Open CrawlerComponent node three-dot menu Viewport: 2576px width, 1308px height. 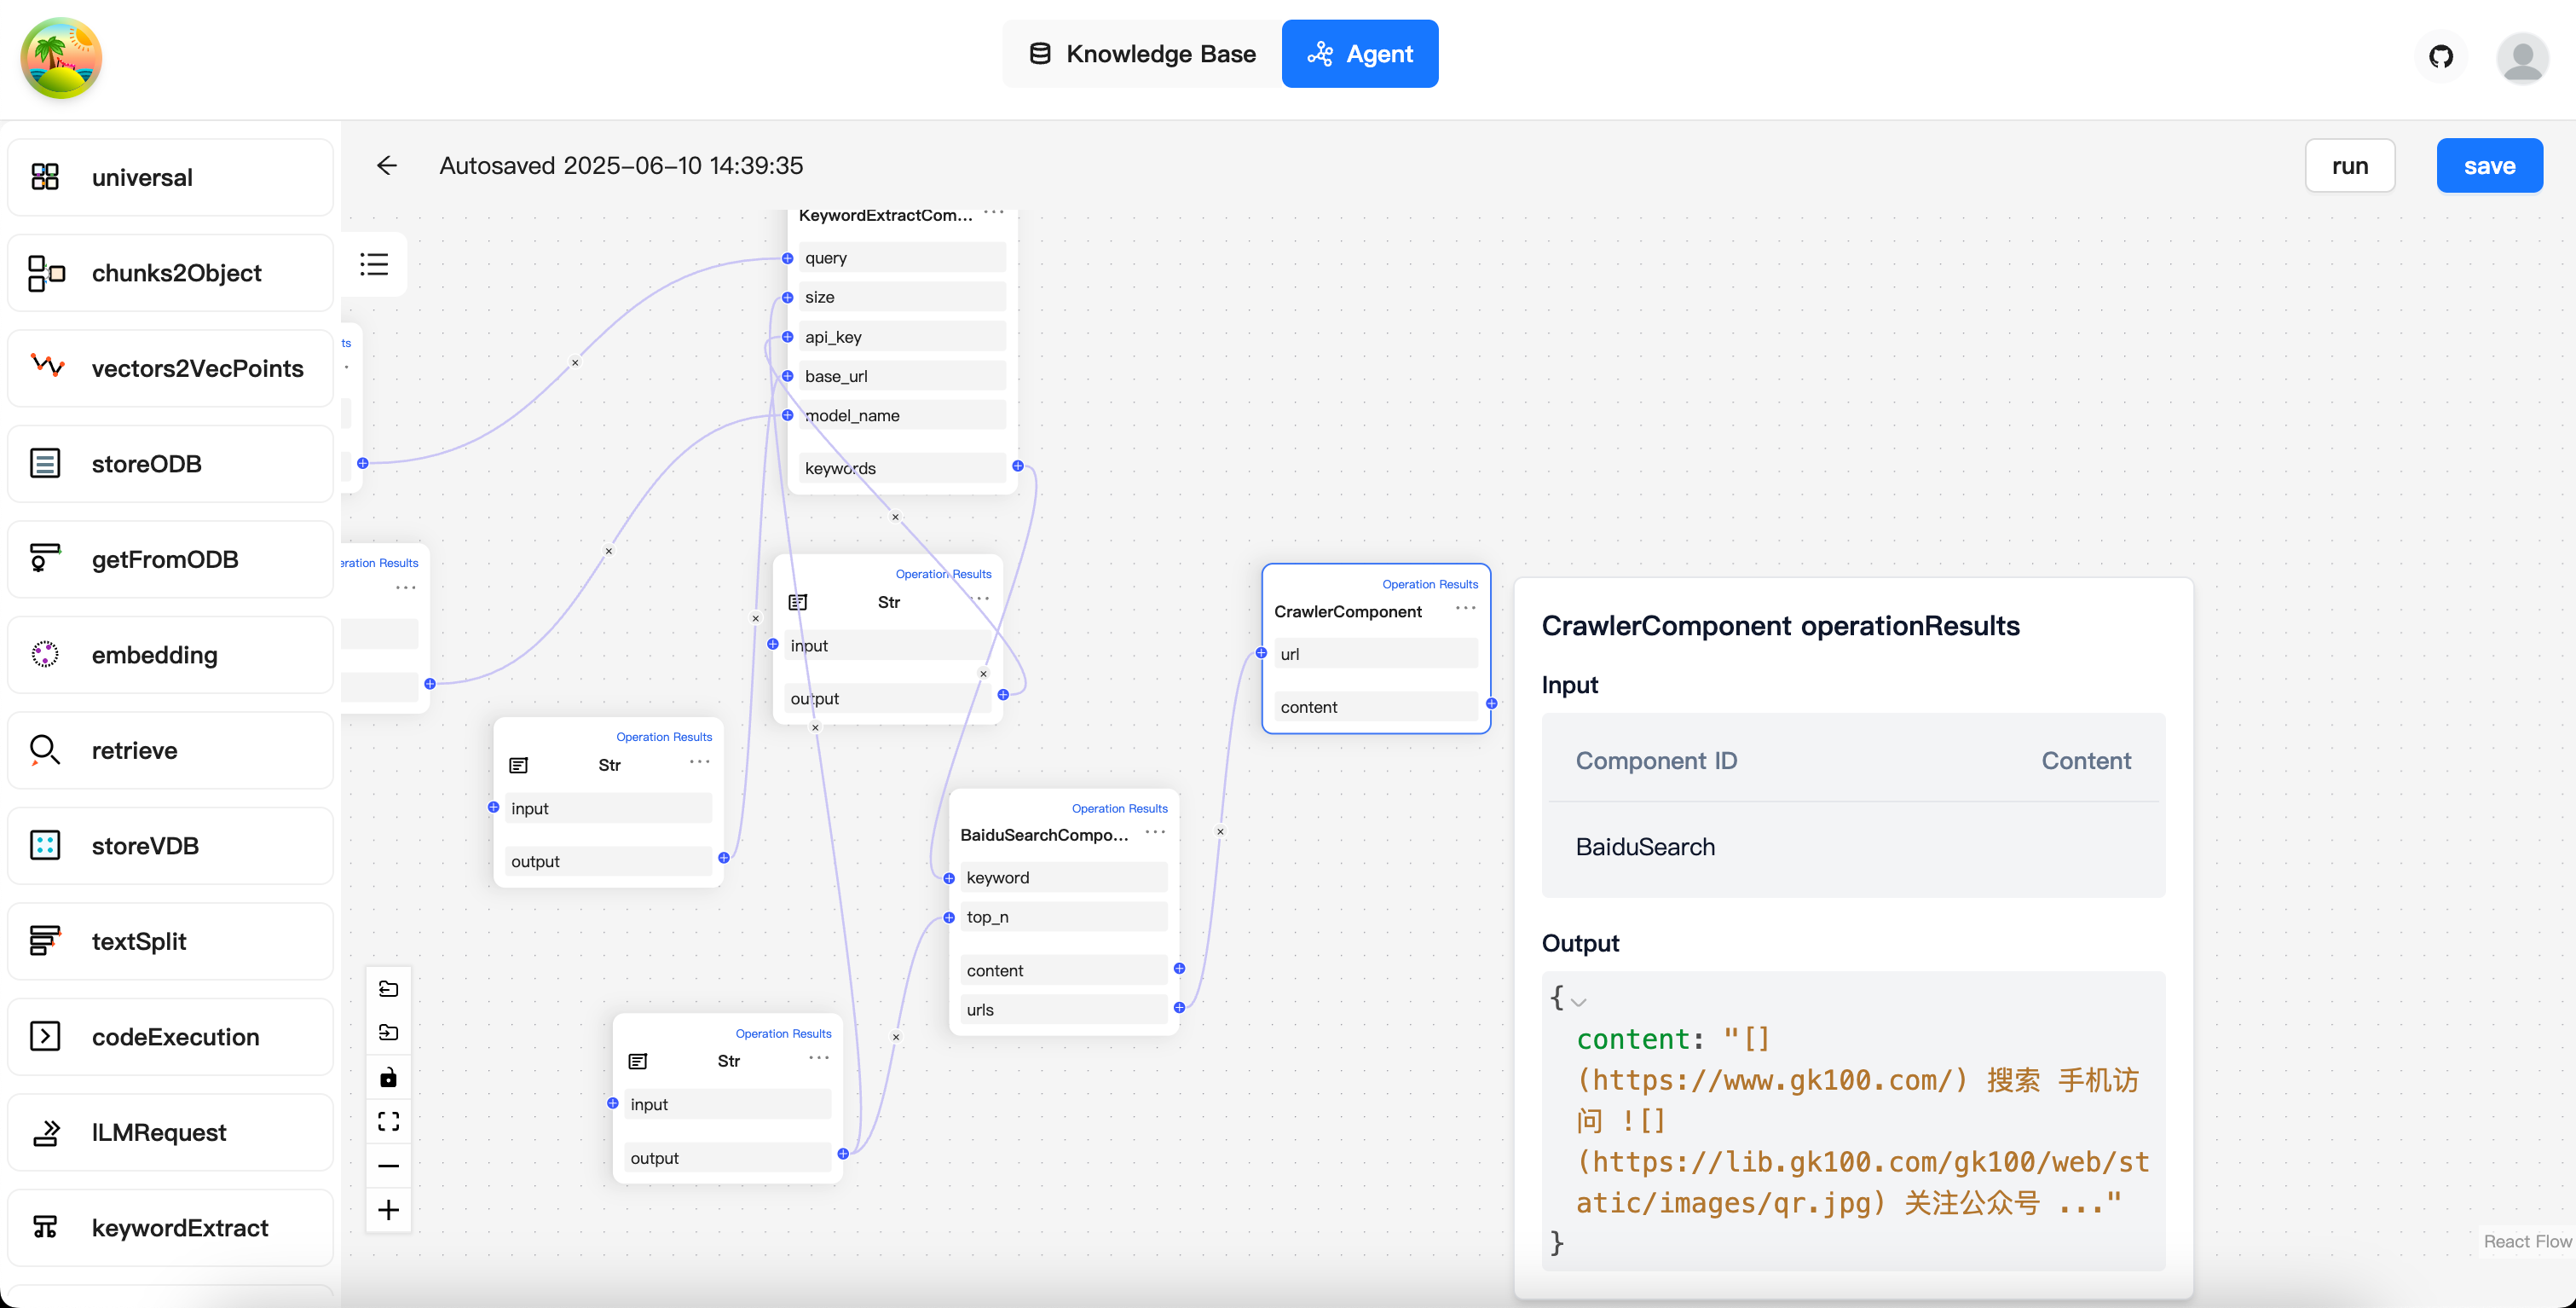[1465, 608]
